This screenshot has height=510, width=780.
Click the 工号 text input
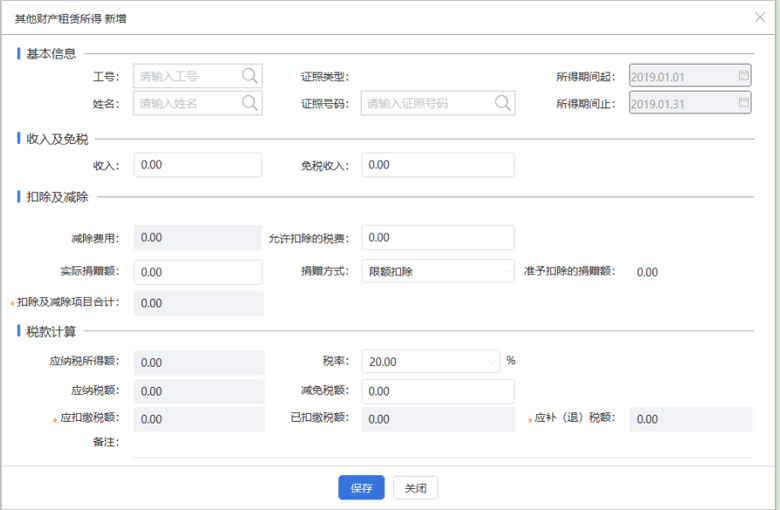click(185, 76)
